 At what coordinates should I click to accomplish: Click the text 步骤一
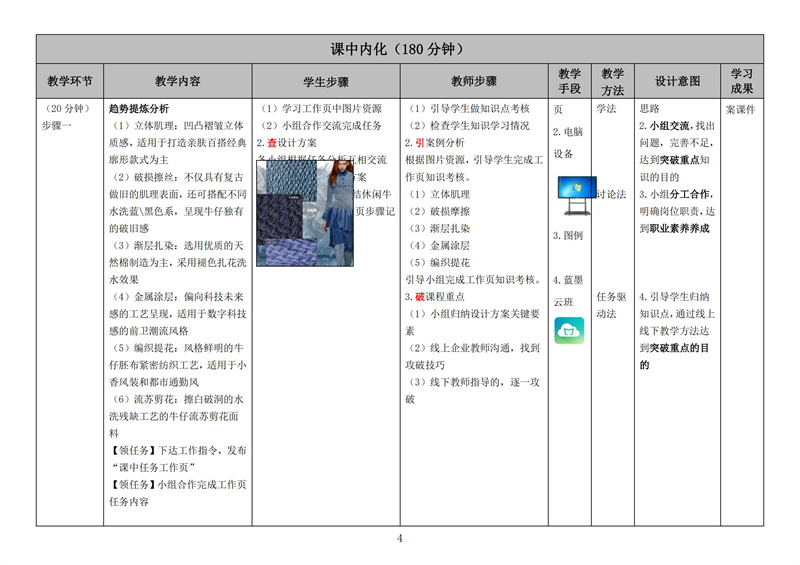[57, 126]
